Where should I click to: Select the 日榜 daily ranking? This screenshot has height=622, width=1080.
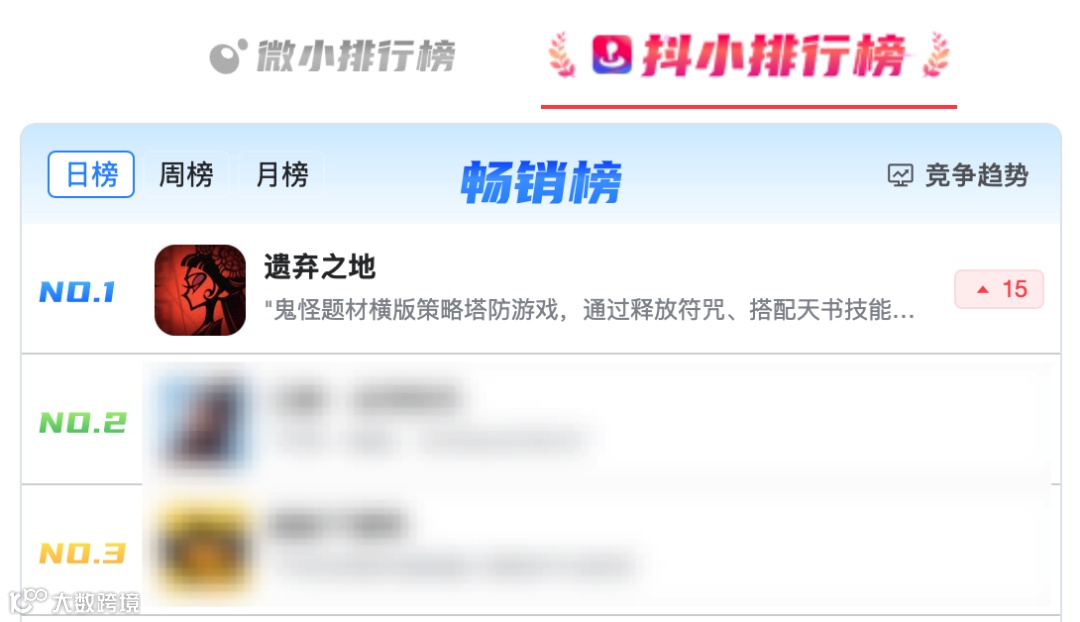point(91,174)
